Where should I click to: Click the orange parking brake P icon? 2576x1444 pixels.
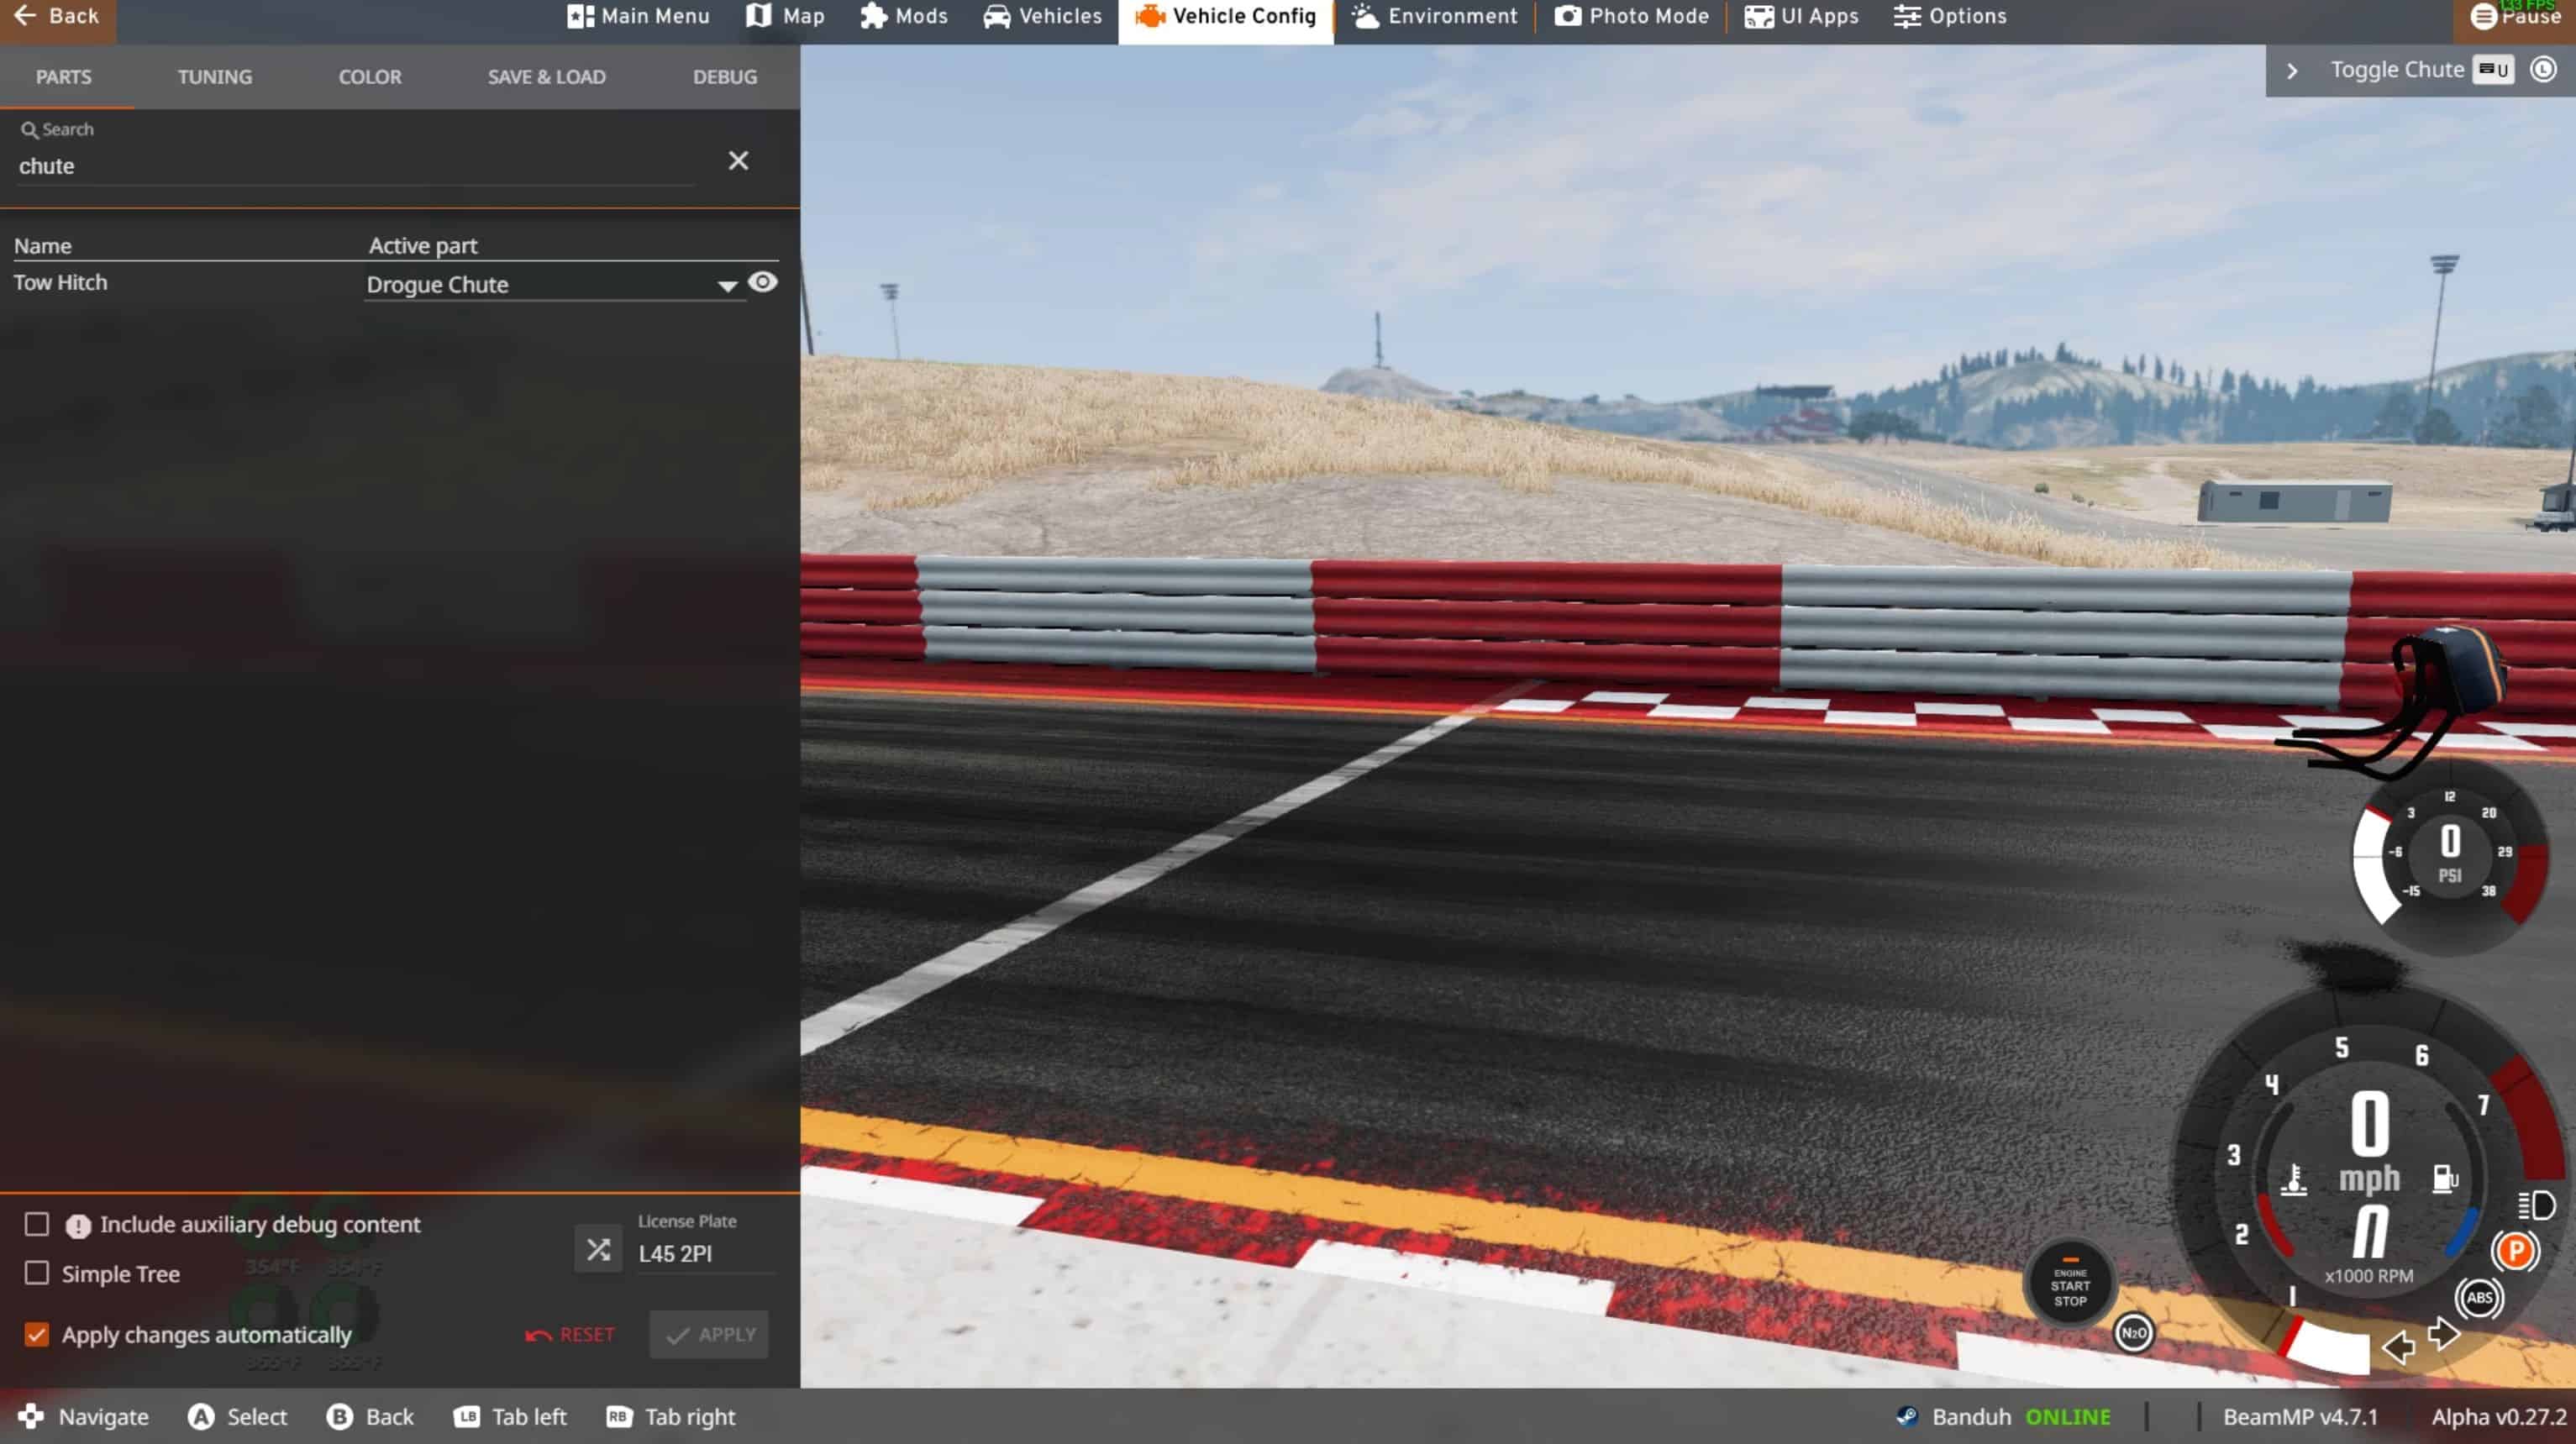2514,1250
